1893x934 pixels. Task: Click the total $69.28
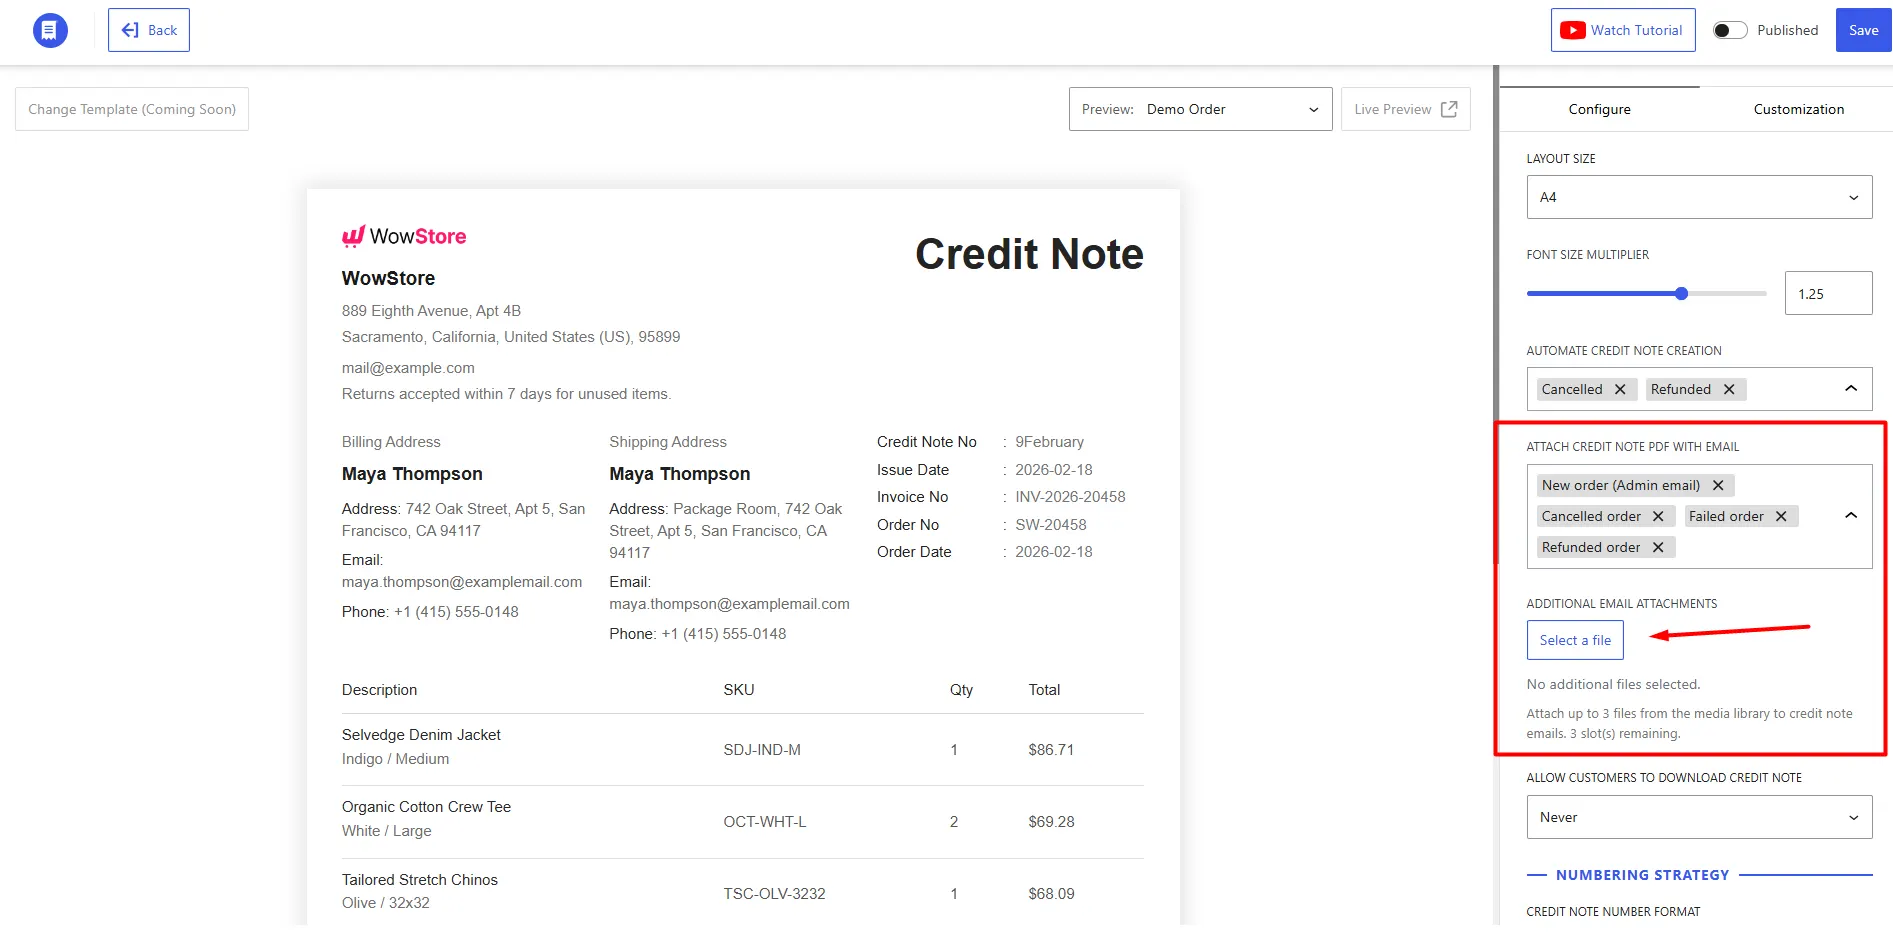(1051, 822)
